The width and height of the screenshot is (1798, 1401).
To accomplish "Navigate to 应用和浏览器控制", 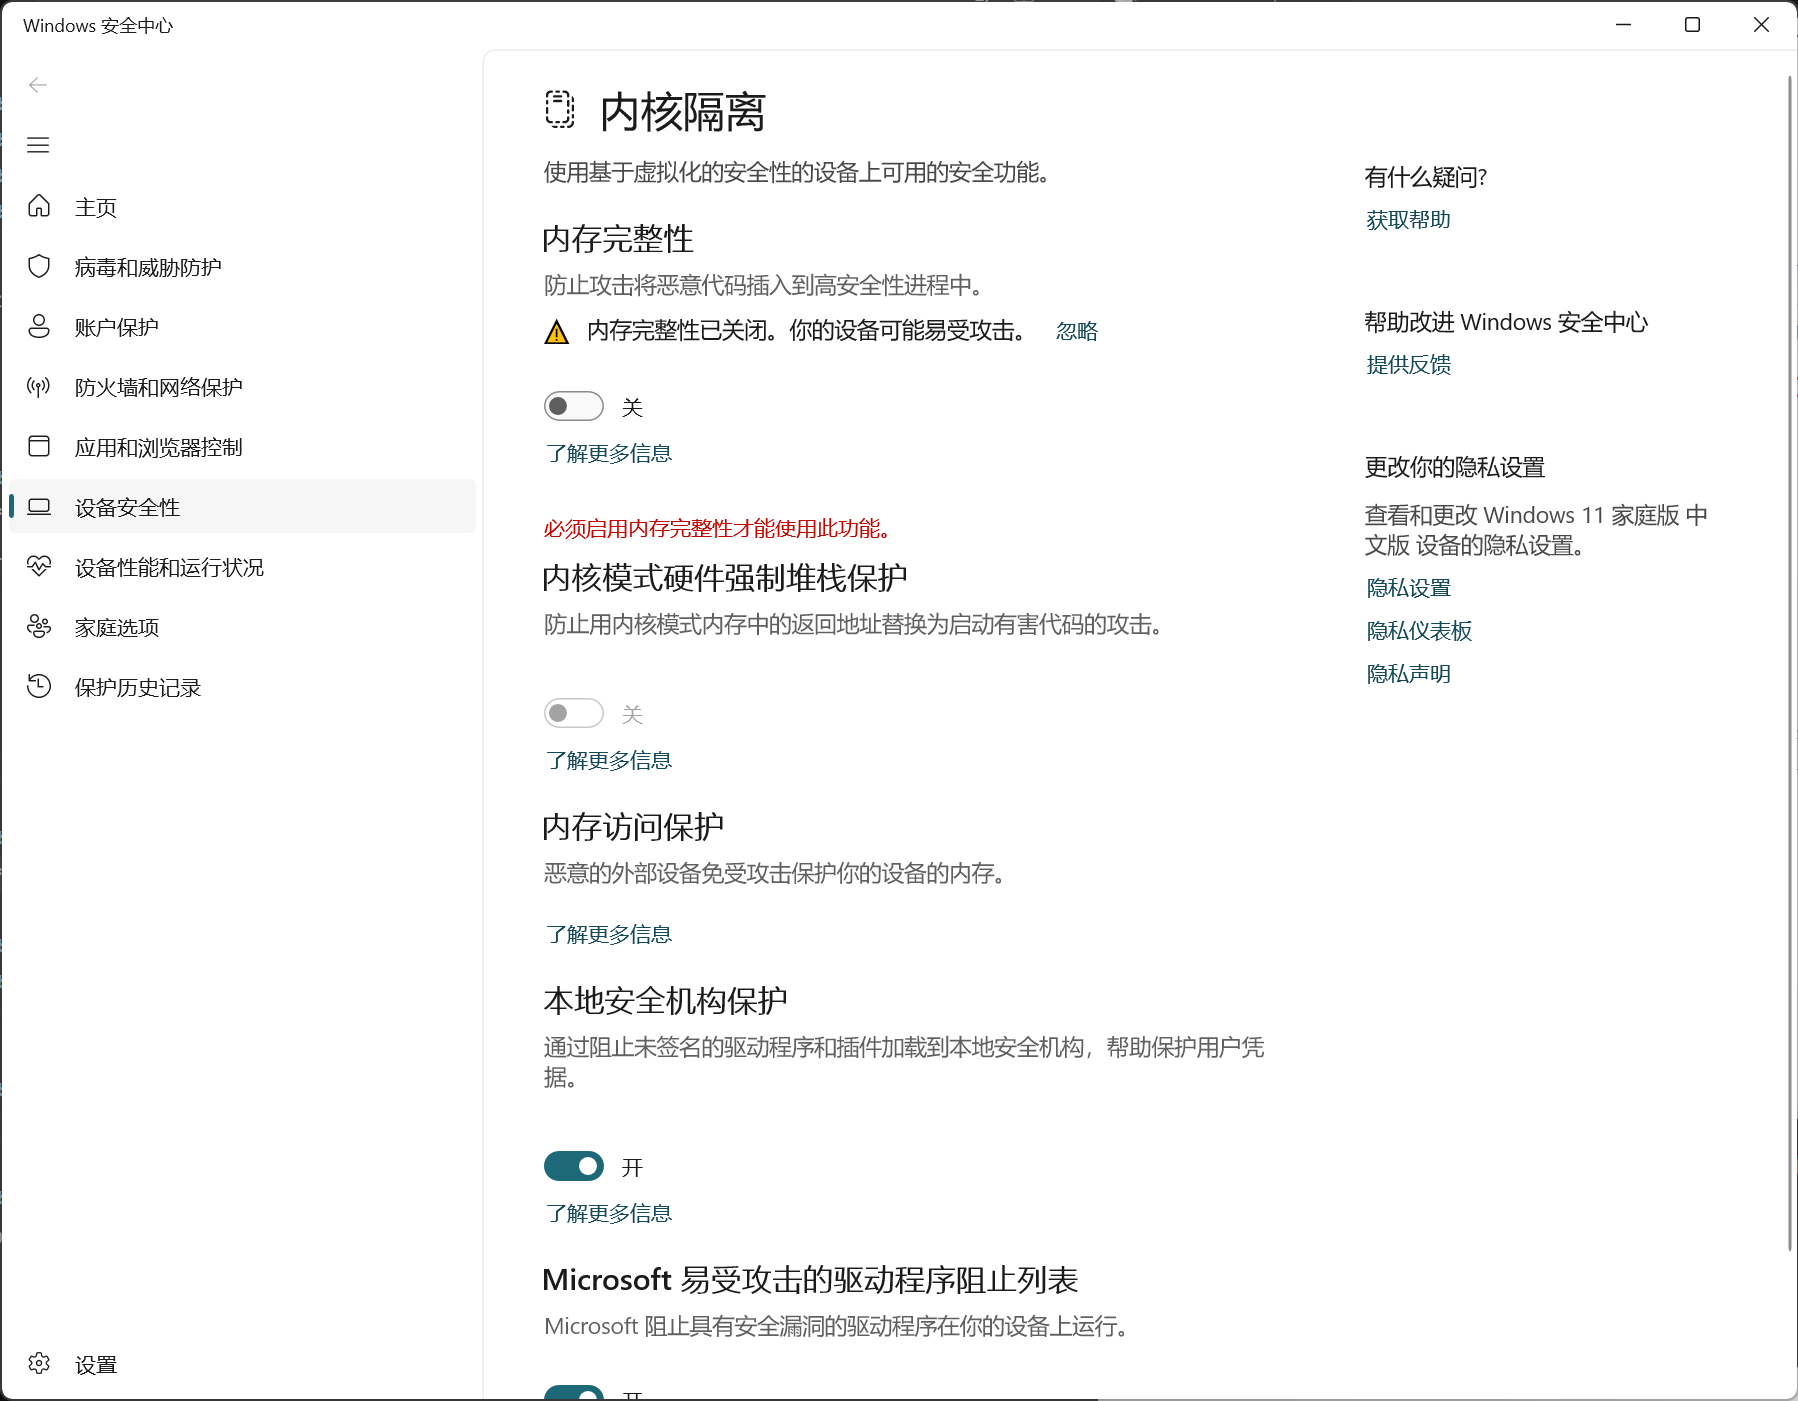I will [x=242, y=447].
